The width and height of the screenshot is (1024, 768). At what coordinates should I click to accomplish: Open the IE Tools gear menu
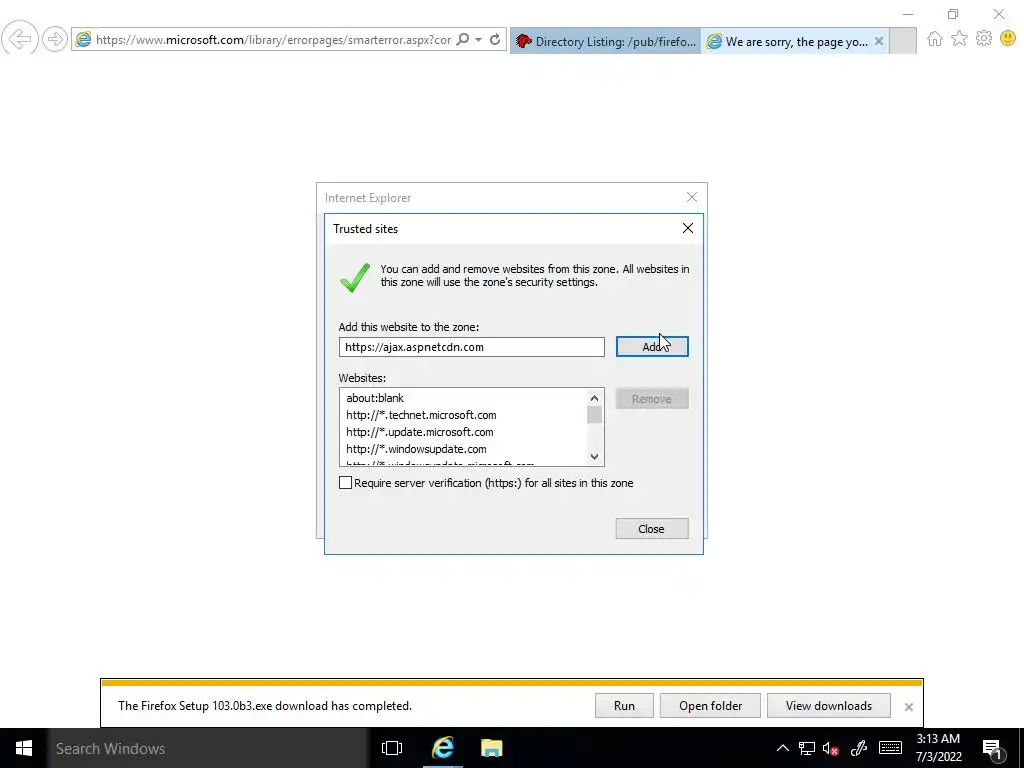pyautogui.click(x=984, y=39)
